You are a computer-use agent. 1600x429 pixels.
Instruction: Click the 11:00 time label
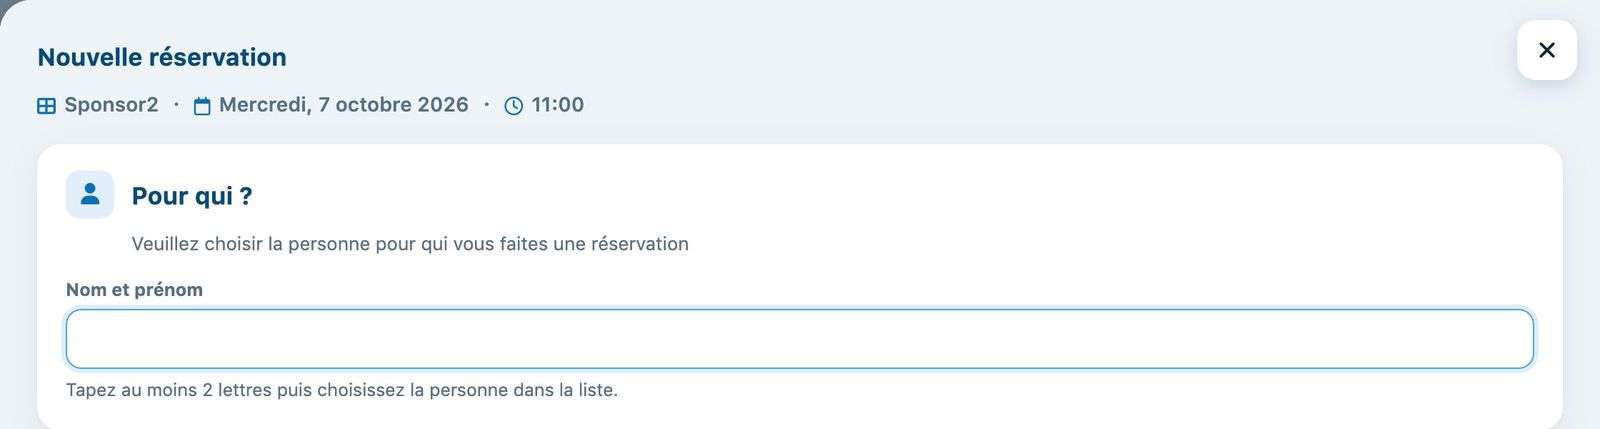pos(557,105)
